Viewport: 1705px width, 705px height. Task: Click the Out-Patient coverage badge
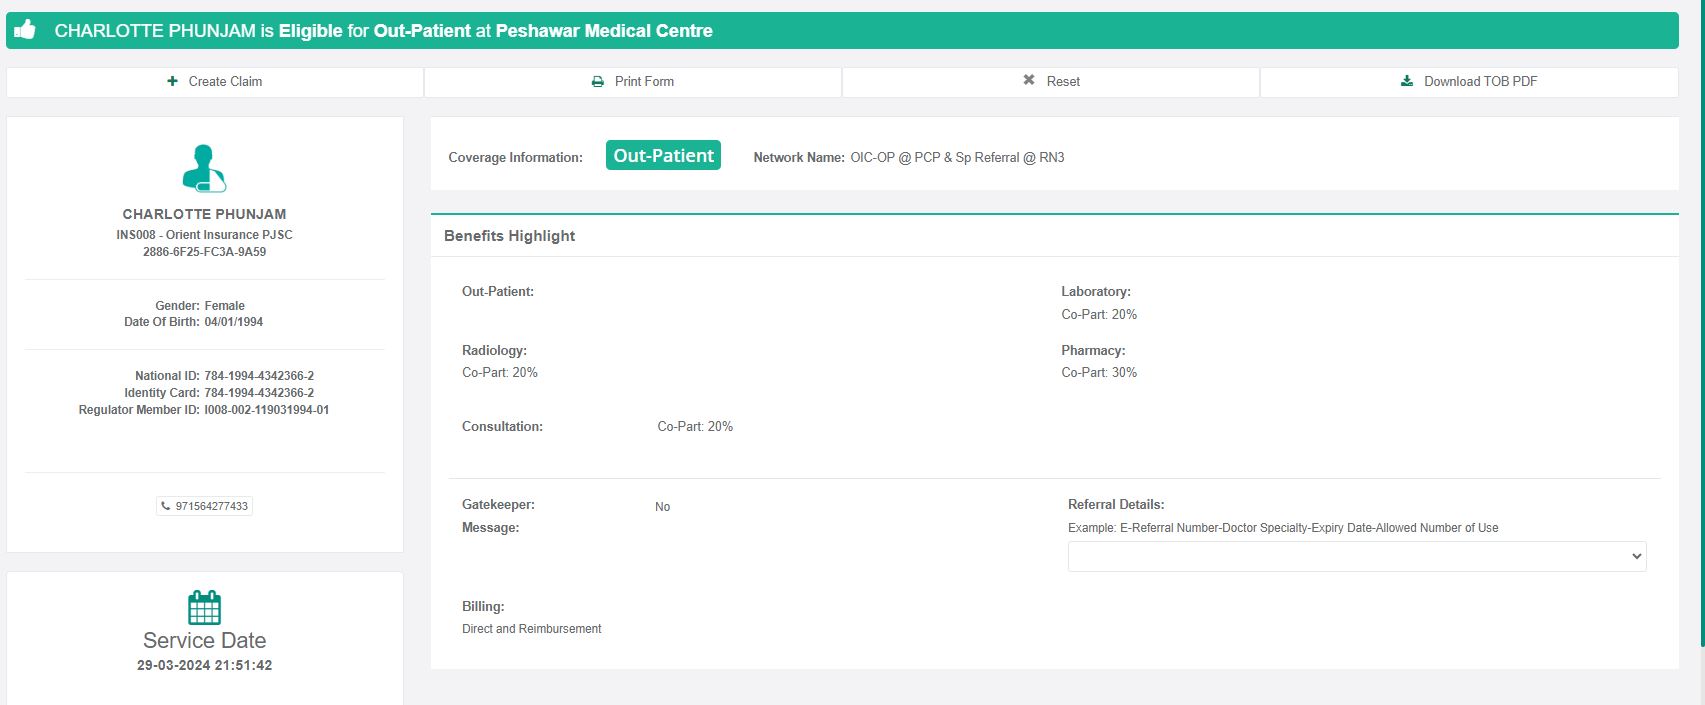click(x=663, y=155)
